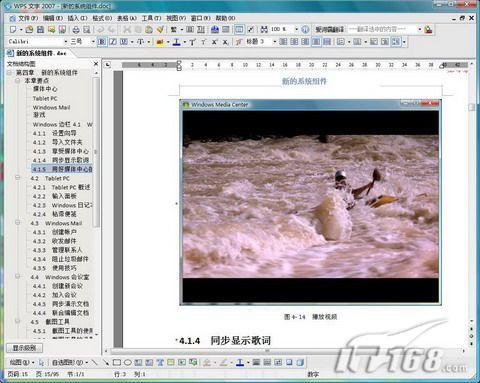This screenshot has height=383, width=480.
Task: Toggle Underline formatting
Action: point(124,42)
